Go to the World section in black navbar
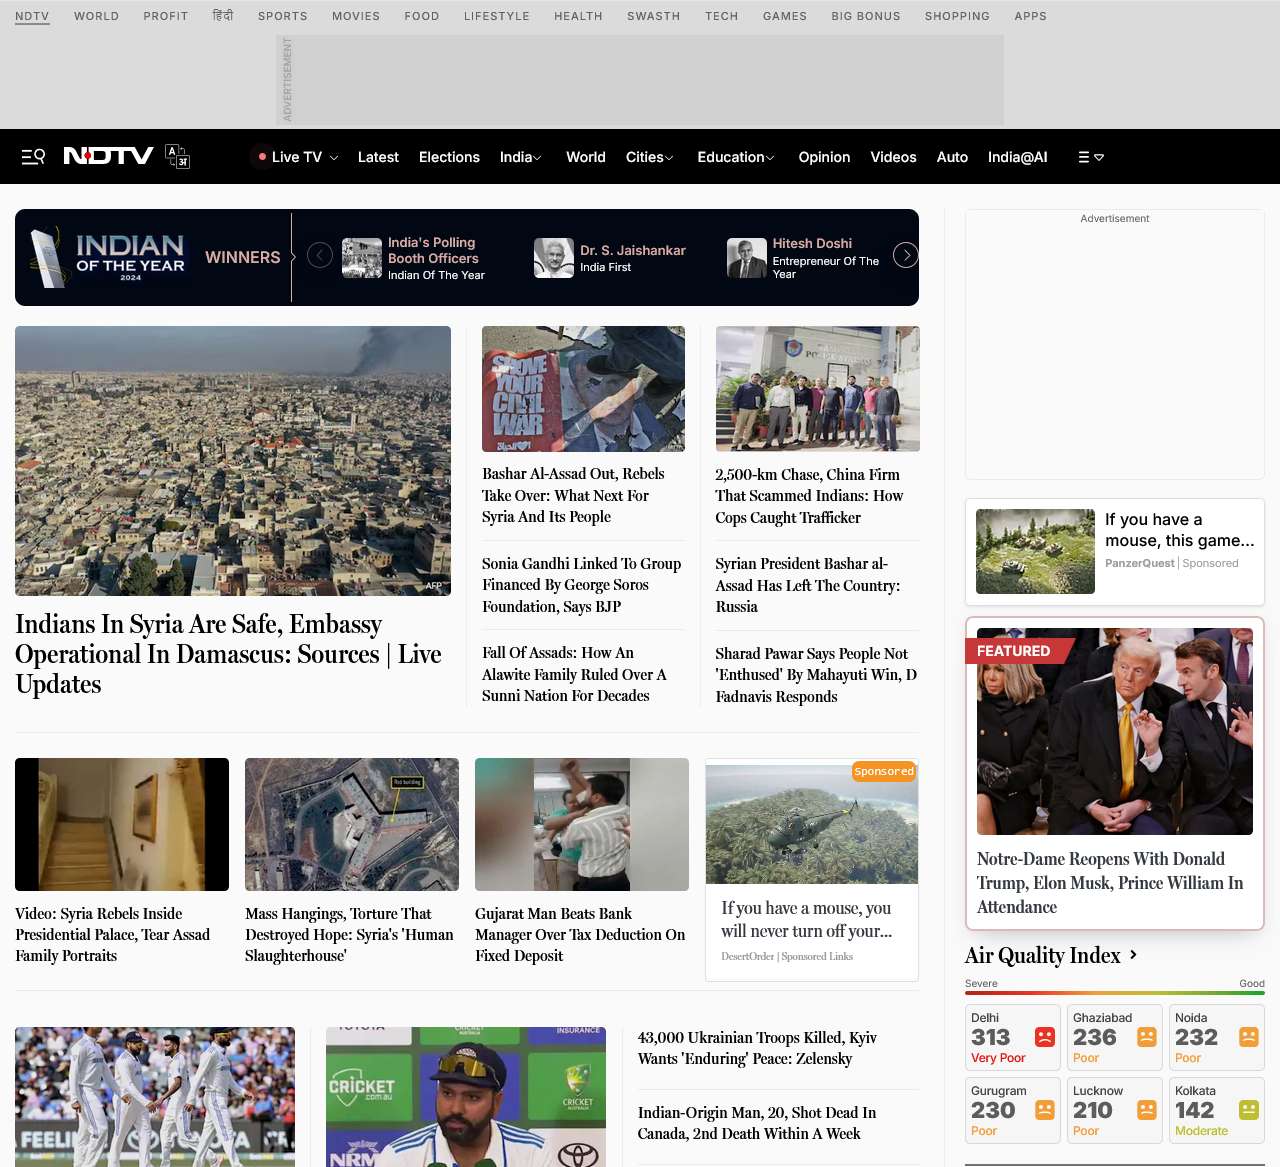The height and width of the screenshot is (1167, 1280). [x=586, y=157]
